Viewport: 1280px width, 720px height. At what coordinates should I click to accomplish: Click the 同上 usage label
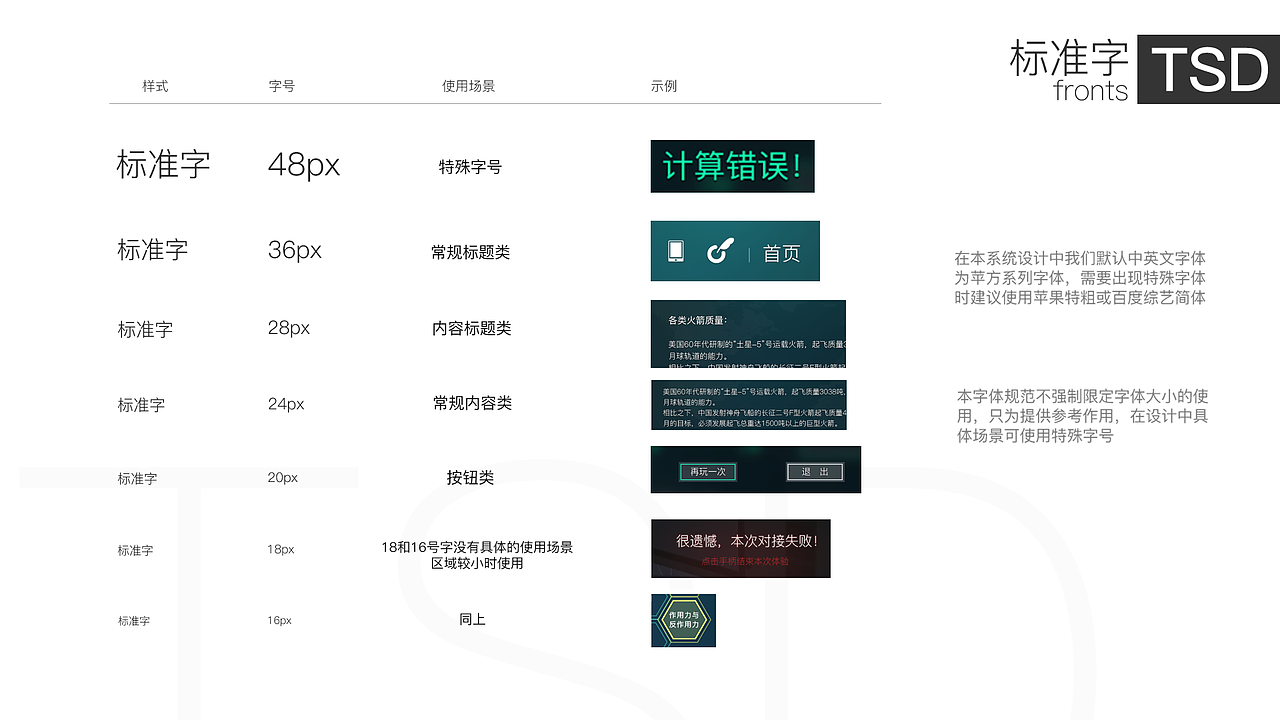click(x=472, y=620)
